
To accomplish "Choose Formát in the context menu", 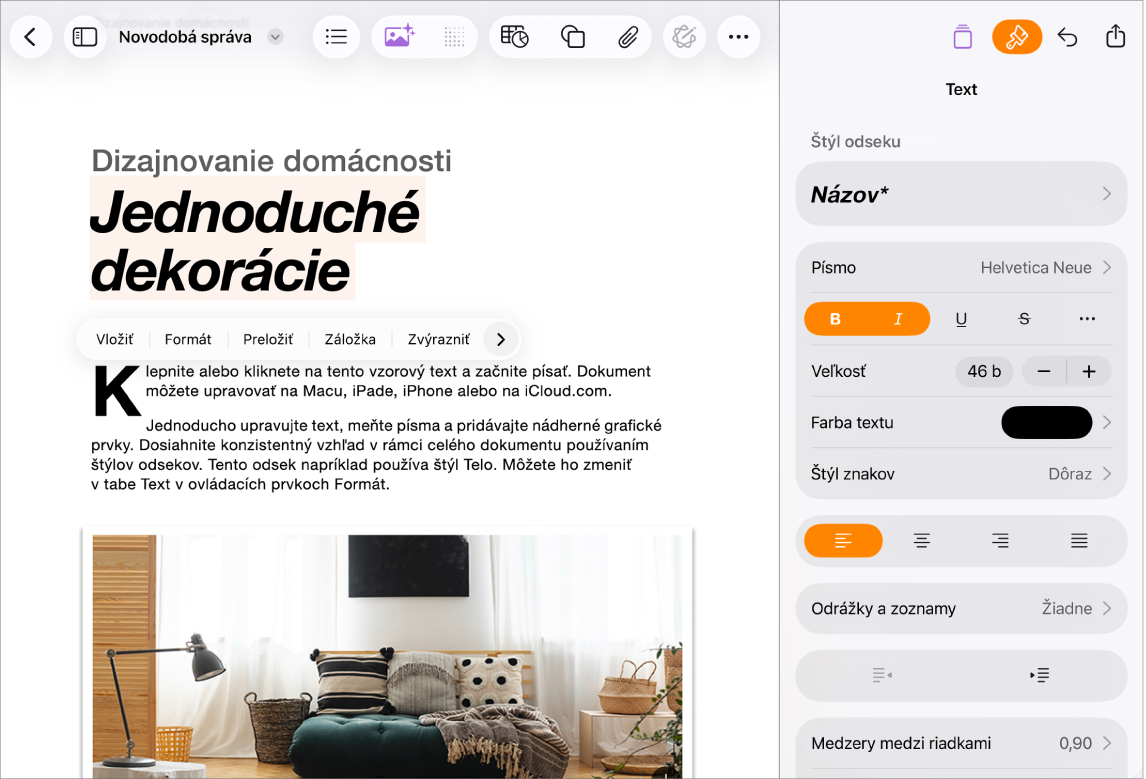I will click(188, 339).
